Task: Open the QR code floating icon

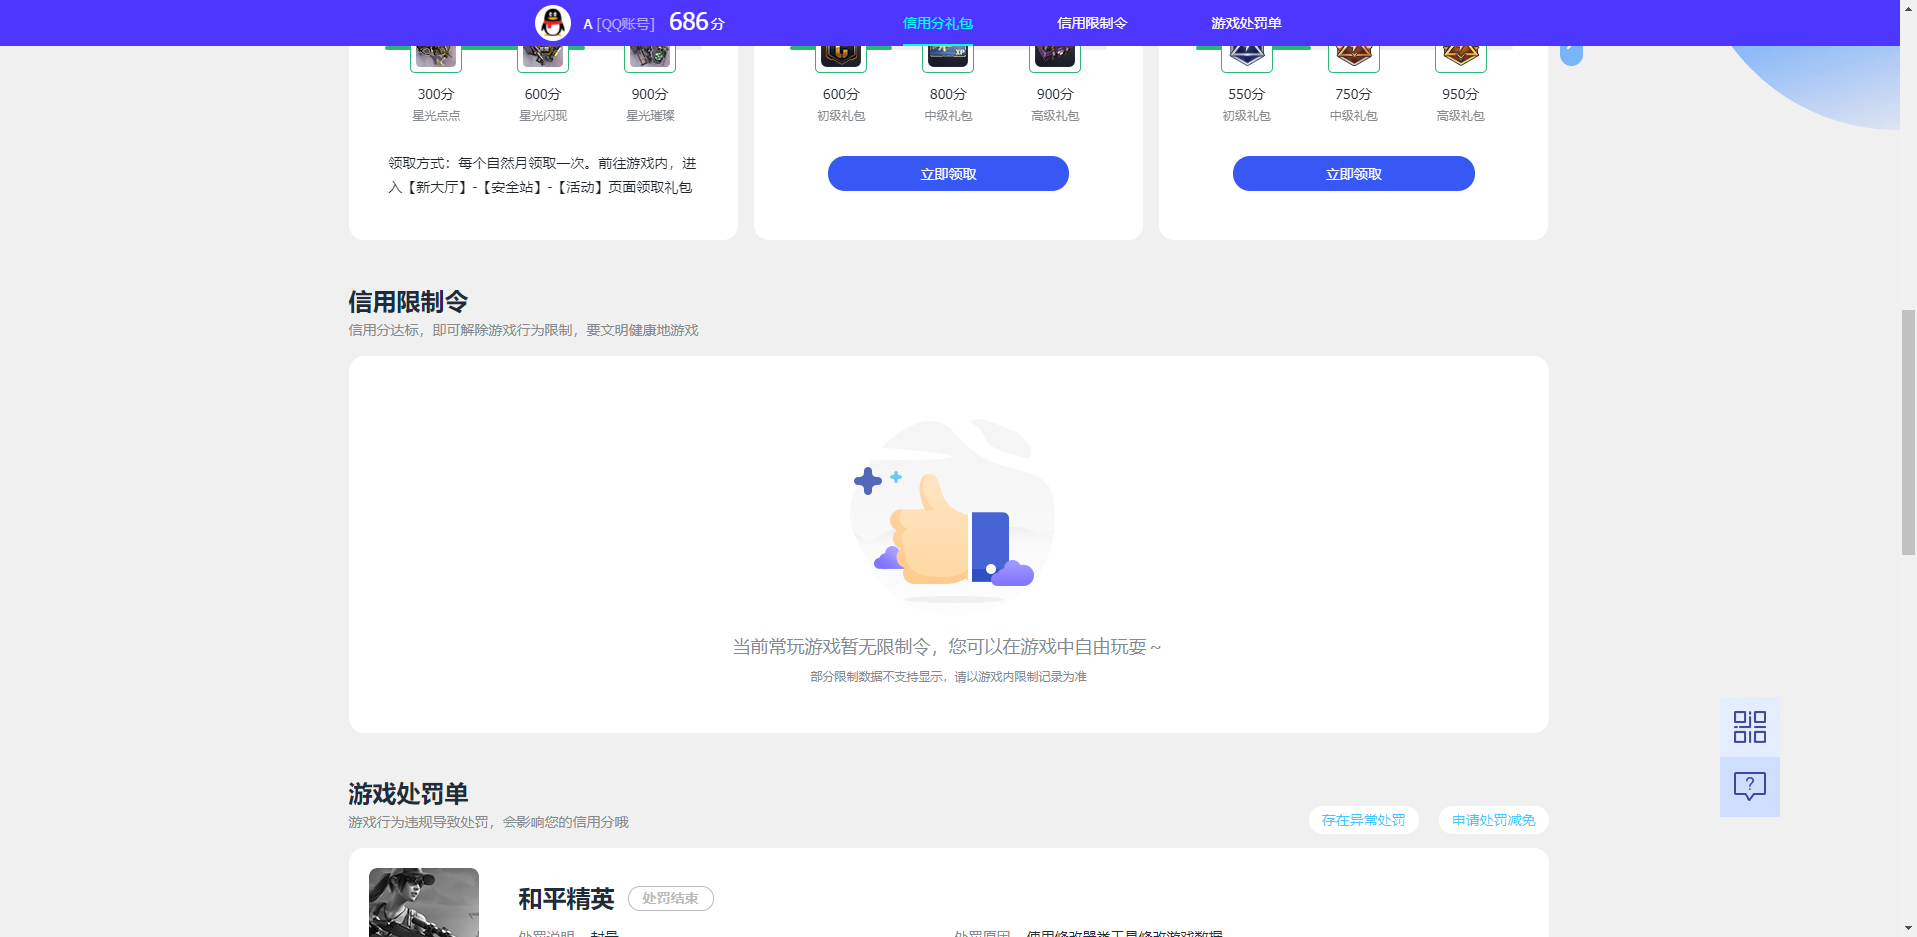Action: pos(1750,727)
